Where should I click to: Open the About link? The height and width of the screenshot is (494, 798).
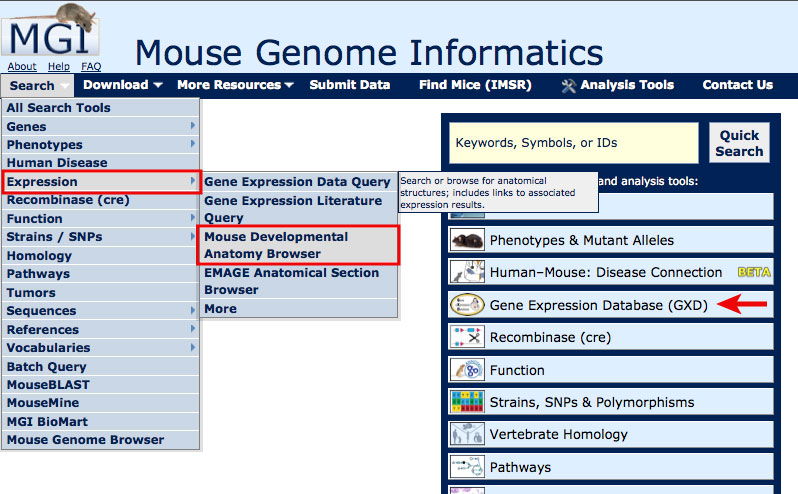22,66
